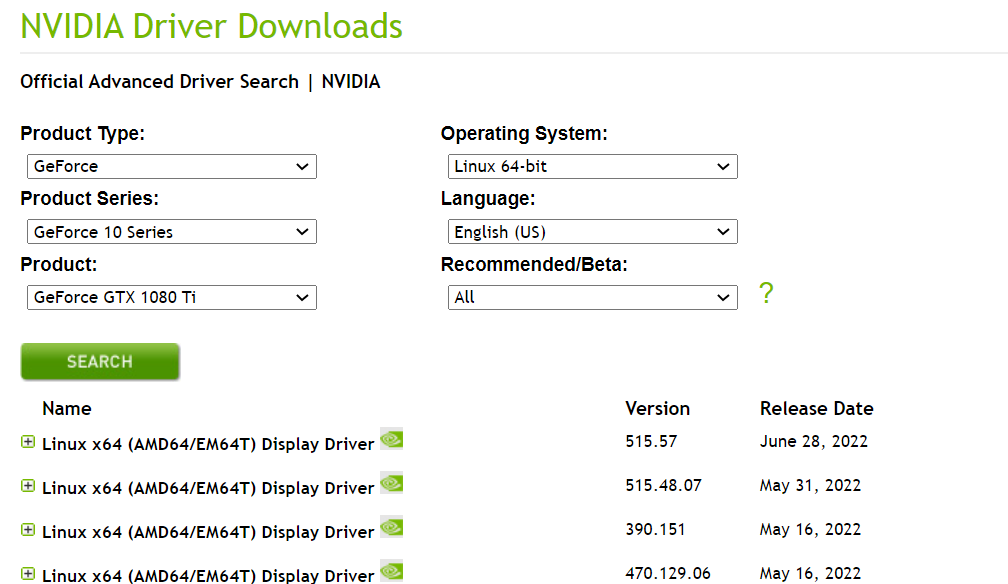Click the Recommended/Beta label
The width and height of the screenshot is (1008, 584).
click(x=534, y=264)
